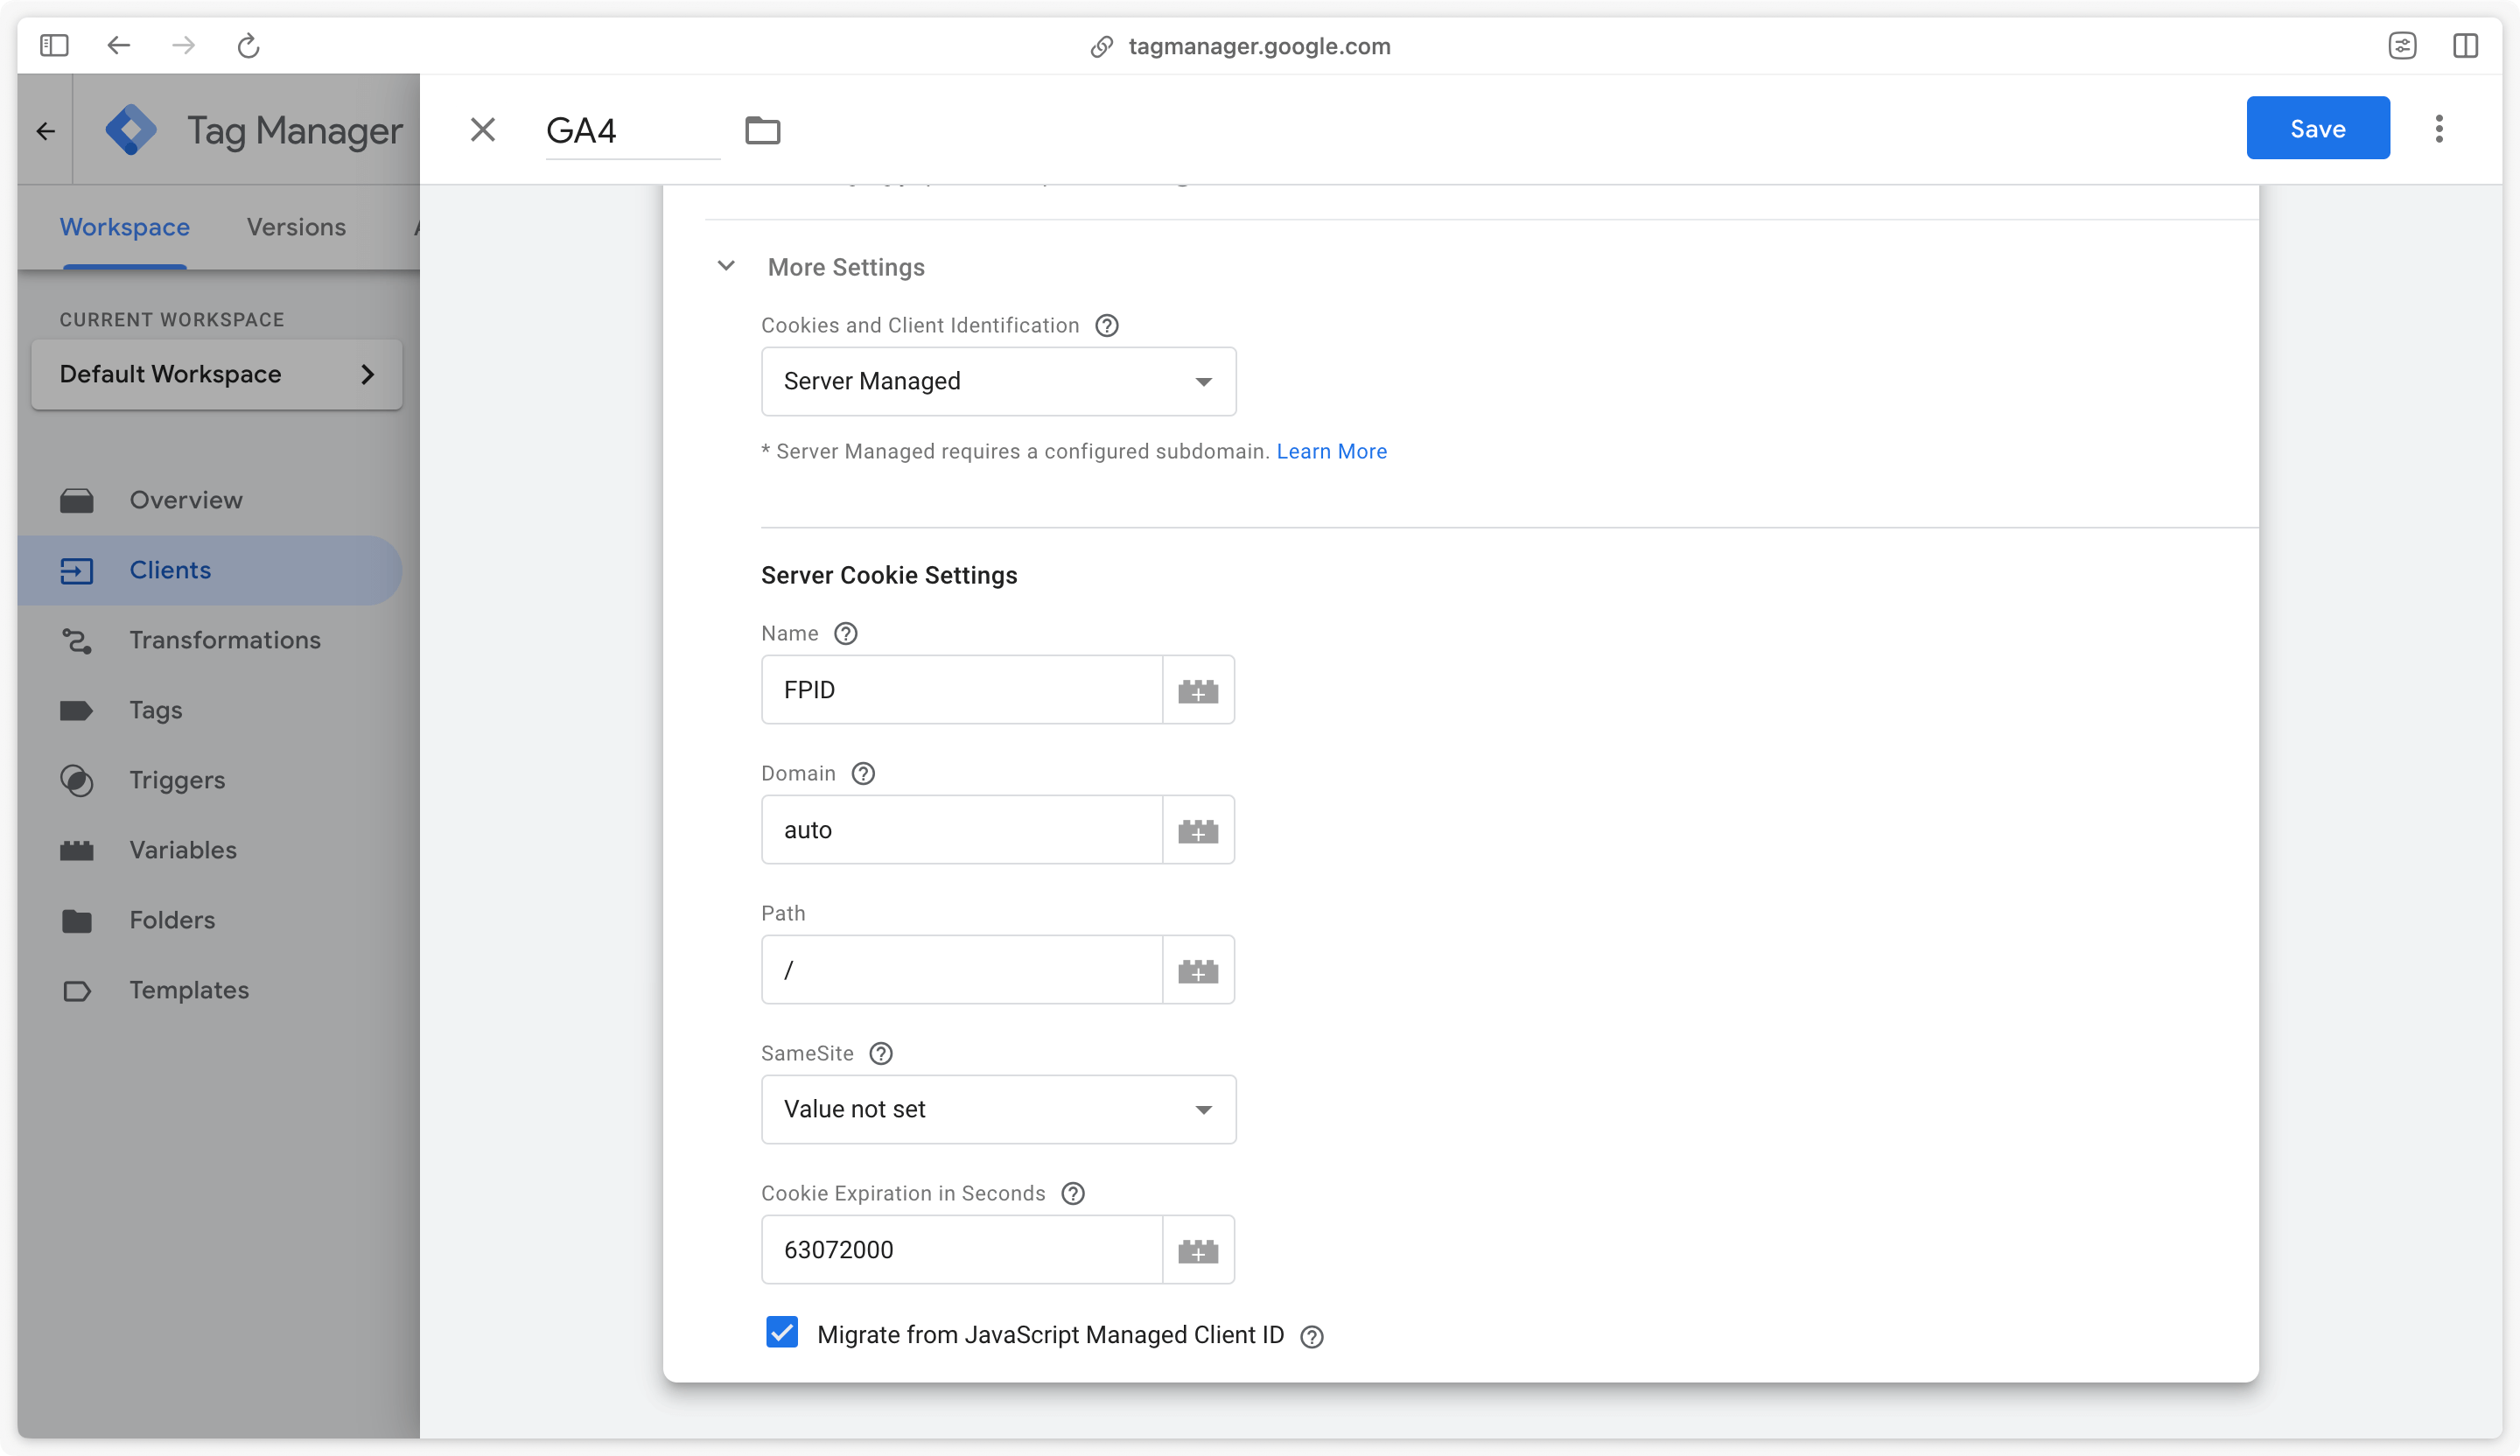Open the Cookies and Client Identification dropdown

[x=998, y=381]
